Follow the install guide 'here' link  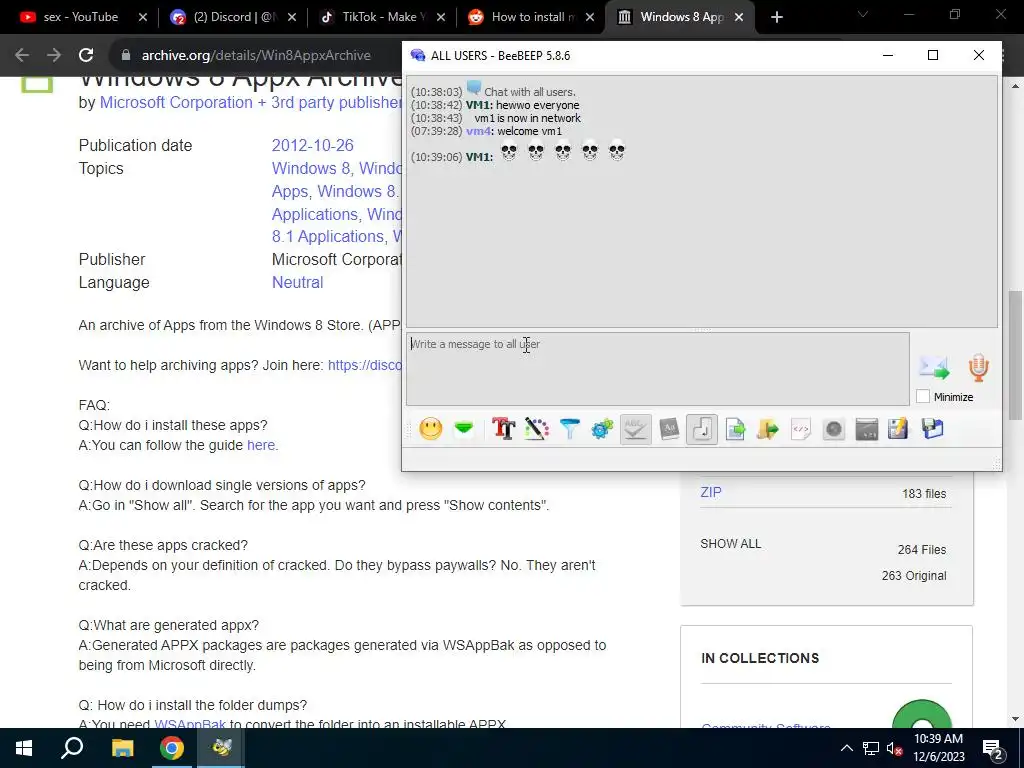261,445
